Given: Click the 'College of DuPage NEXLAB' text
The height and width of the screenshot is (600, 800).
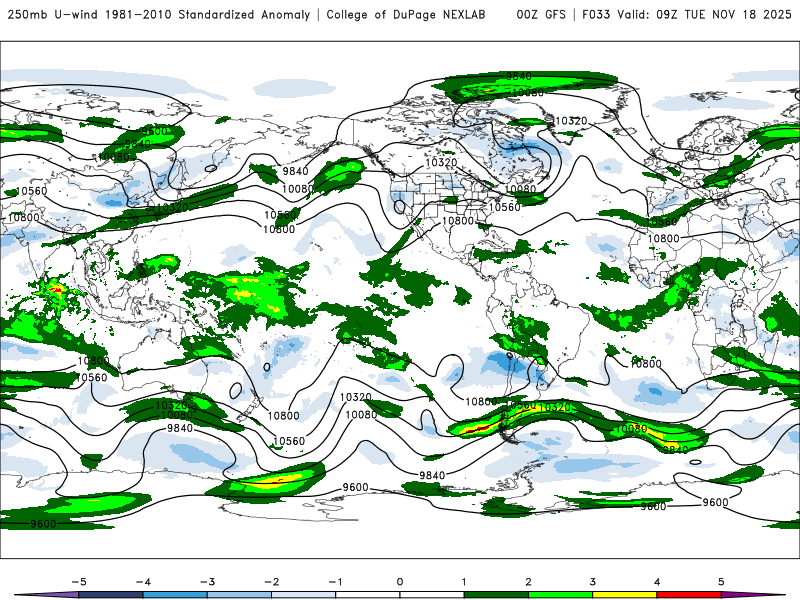Looking at the screenshot, I should (406, 14).
